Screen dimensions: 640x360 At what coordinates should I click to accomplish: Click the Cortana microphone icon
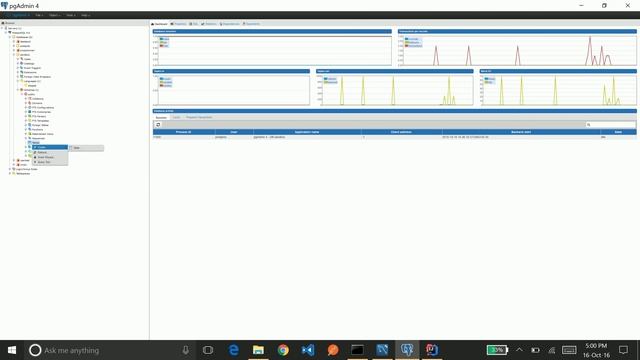[185, 350]
